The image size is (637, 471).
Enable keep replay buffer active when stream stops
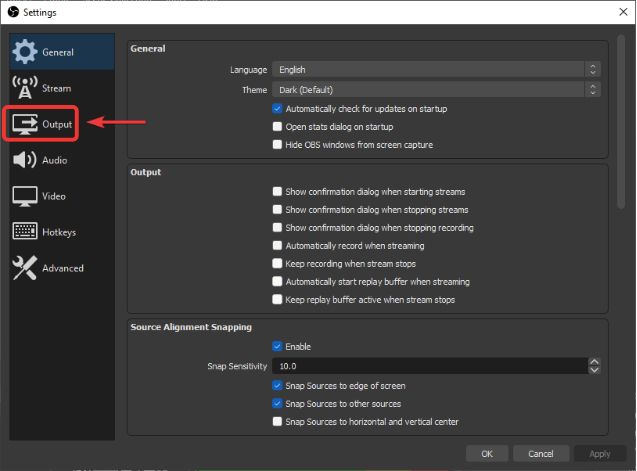coord(277,300)
